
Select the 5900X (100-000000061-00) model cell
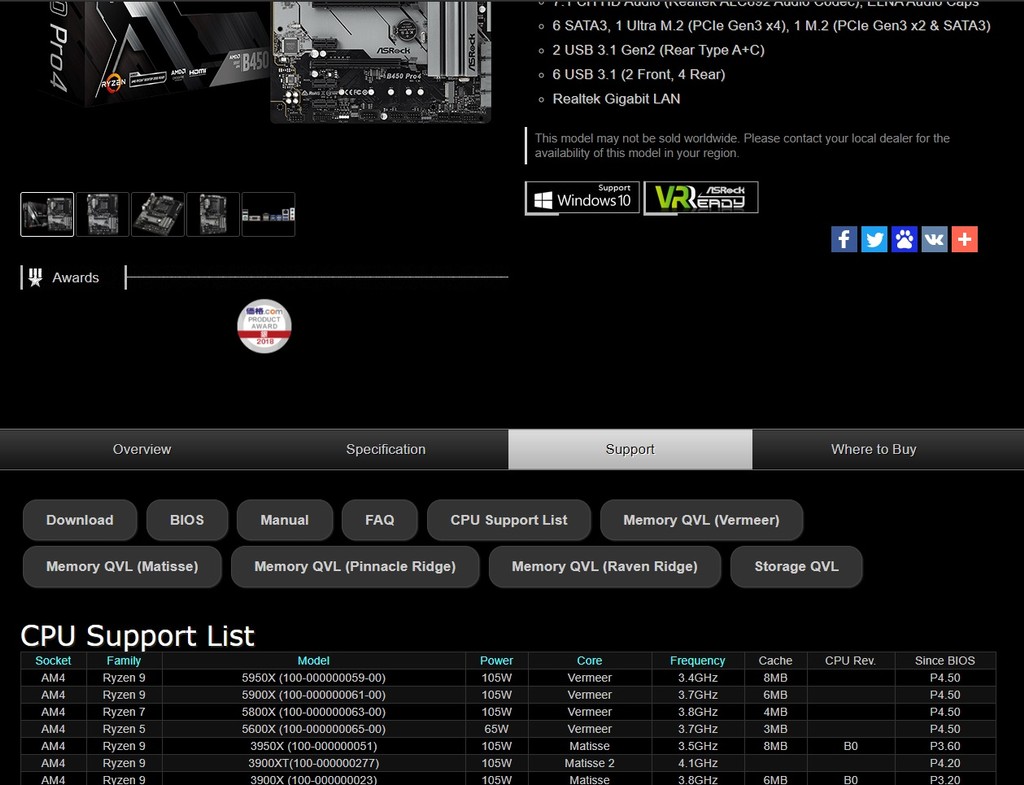pos(313,695)
